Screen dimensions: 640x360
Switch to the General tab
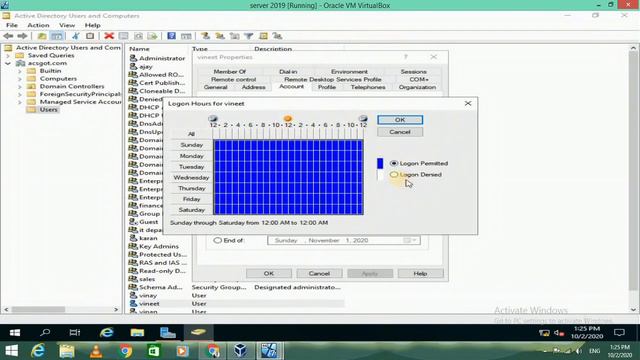point(215,87)
